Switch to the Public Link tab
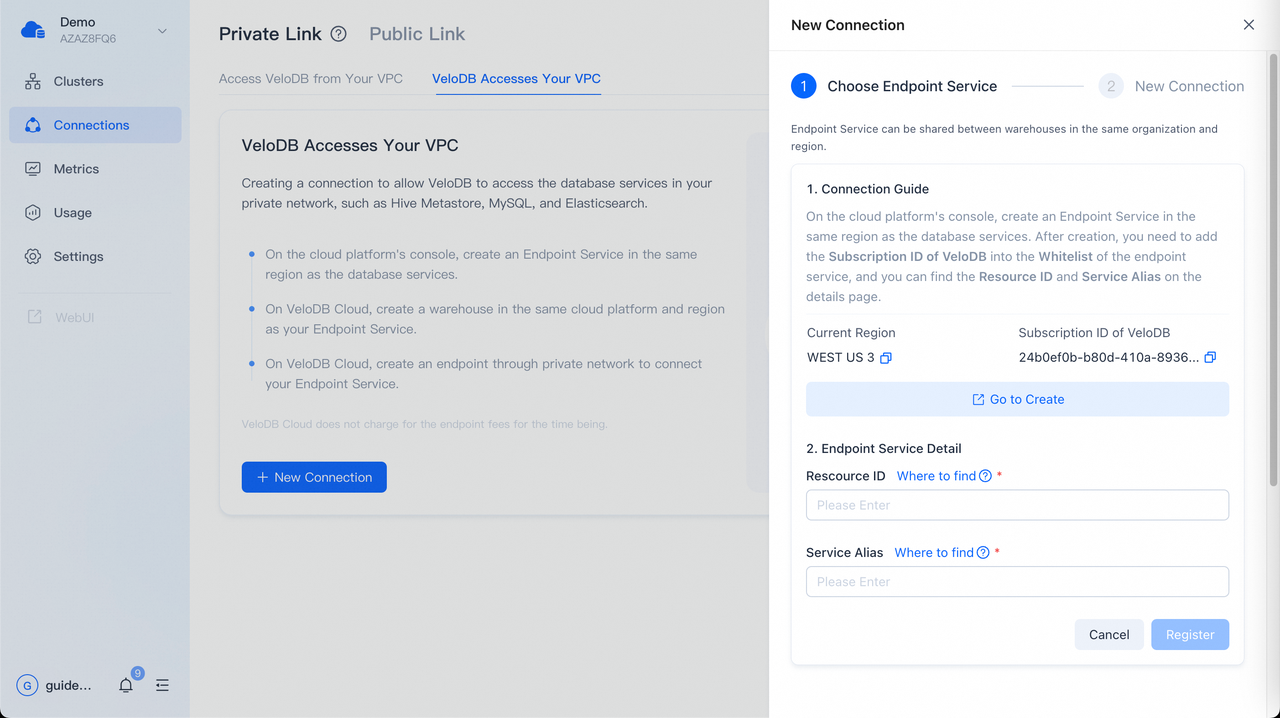This screenshot has height=718, width=1280. click(x=417, y=34)
